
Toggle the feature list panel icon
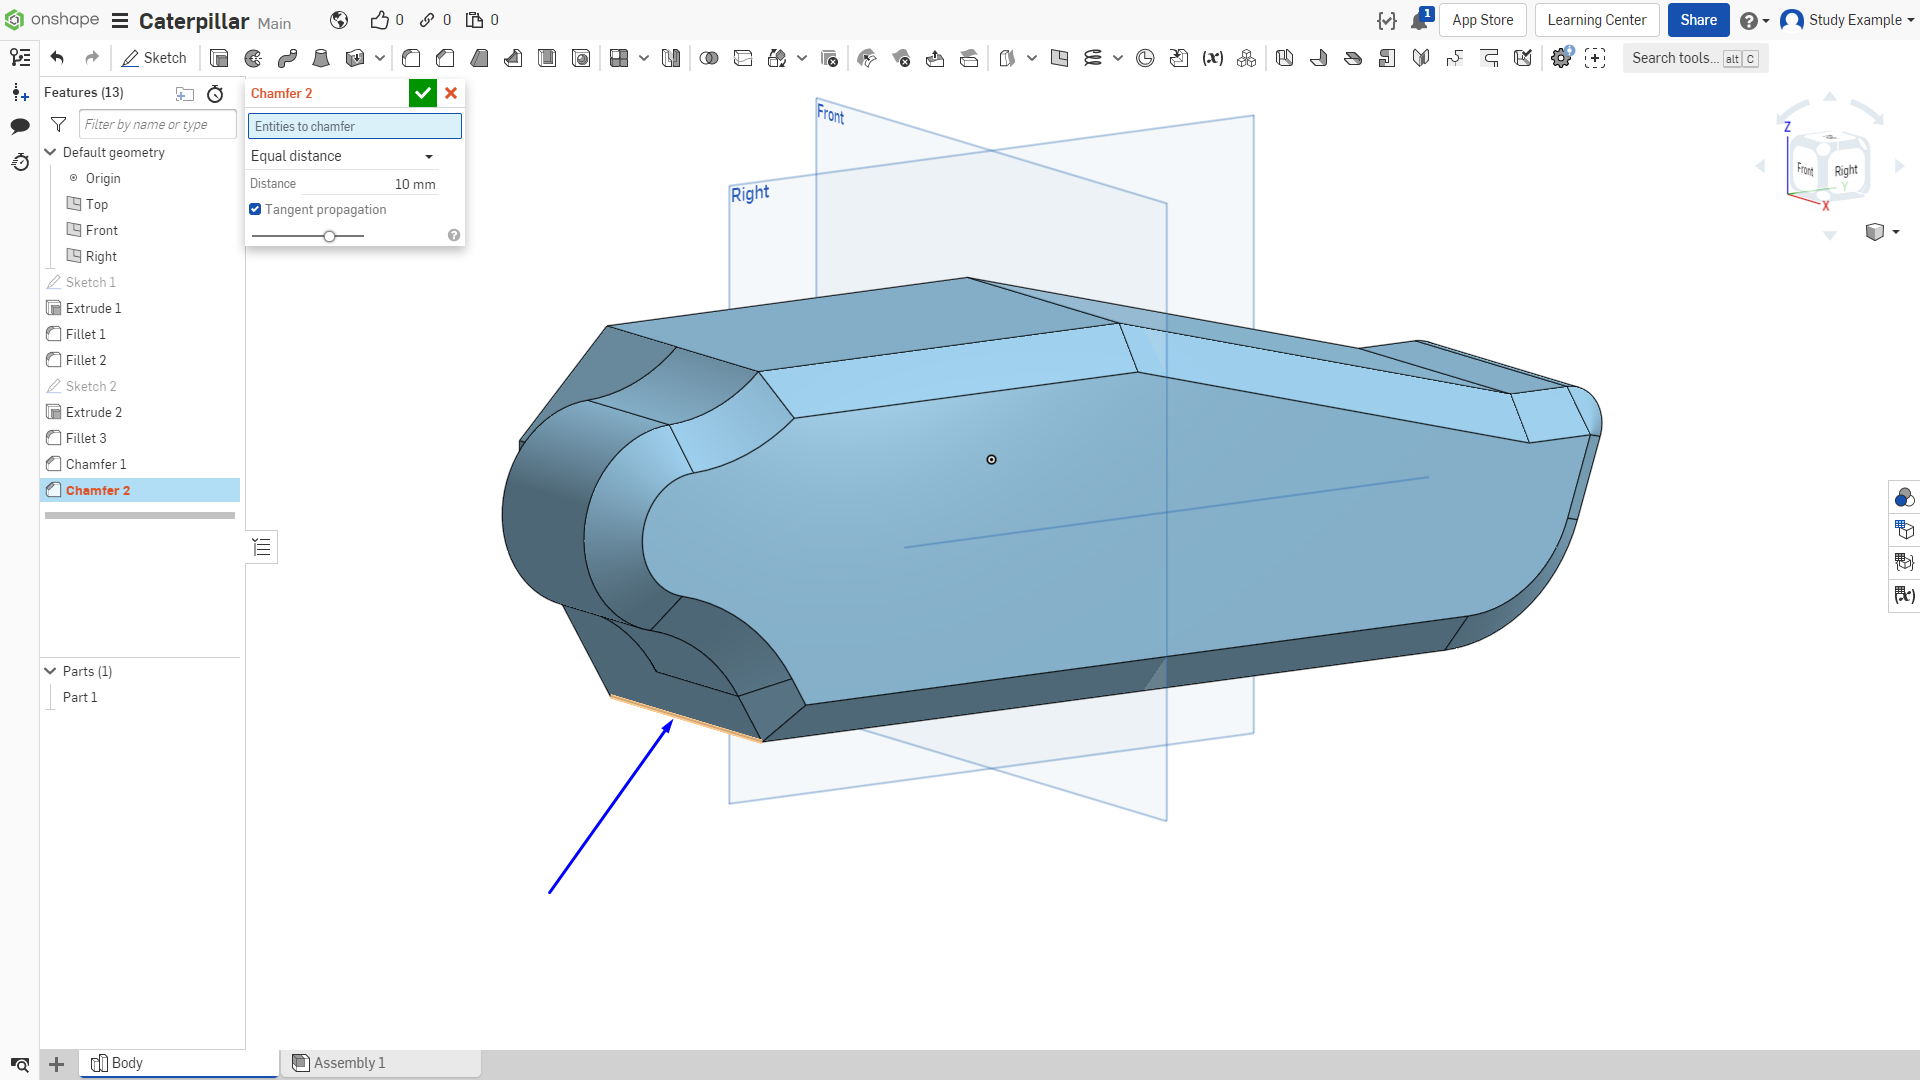(20, 57)
